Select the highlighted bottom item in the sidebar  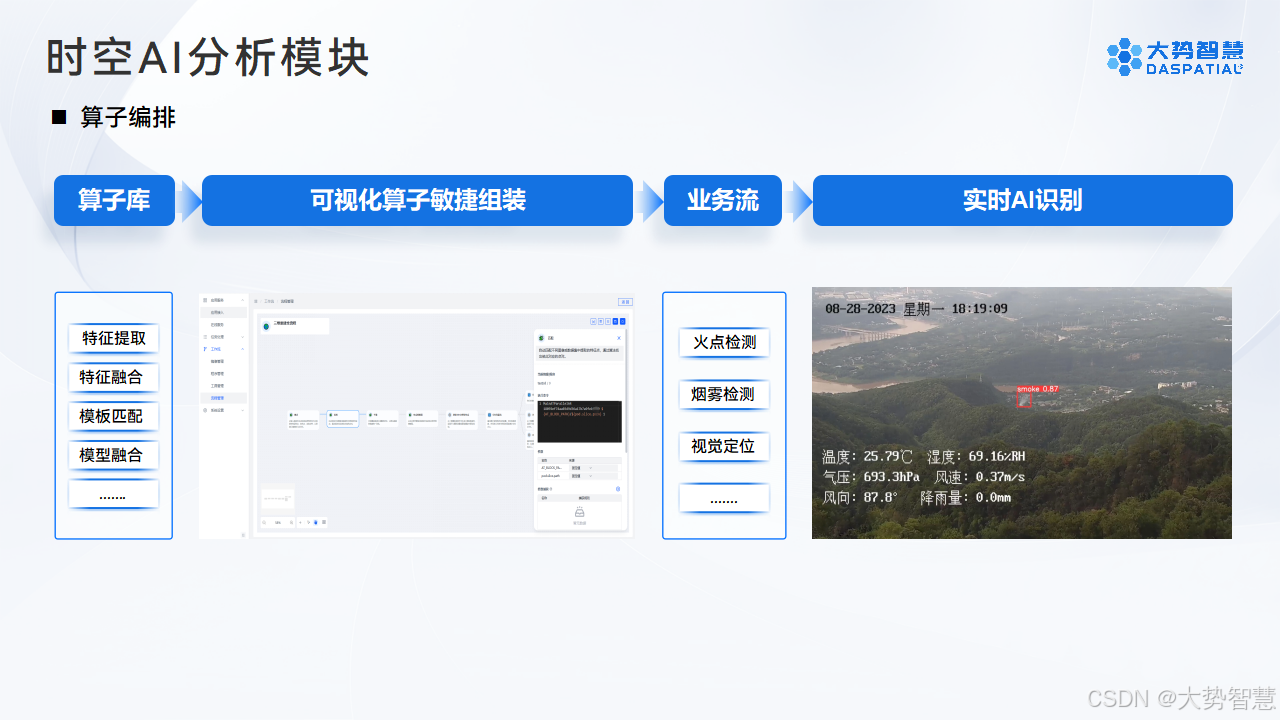tap(223, 398)
